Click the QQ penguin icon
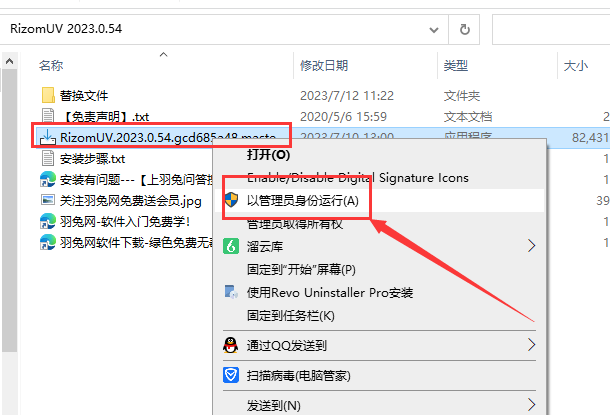610x415 pixels. pos(231,345)
